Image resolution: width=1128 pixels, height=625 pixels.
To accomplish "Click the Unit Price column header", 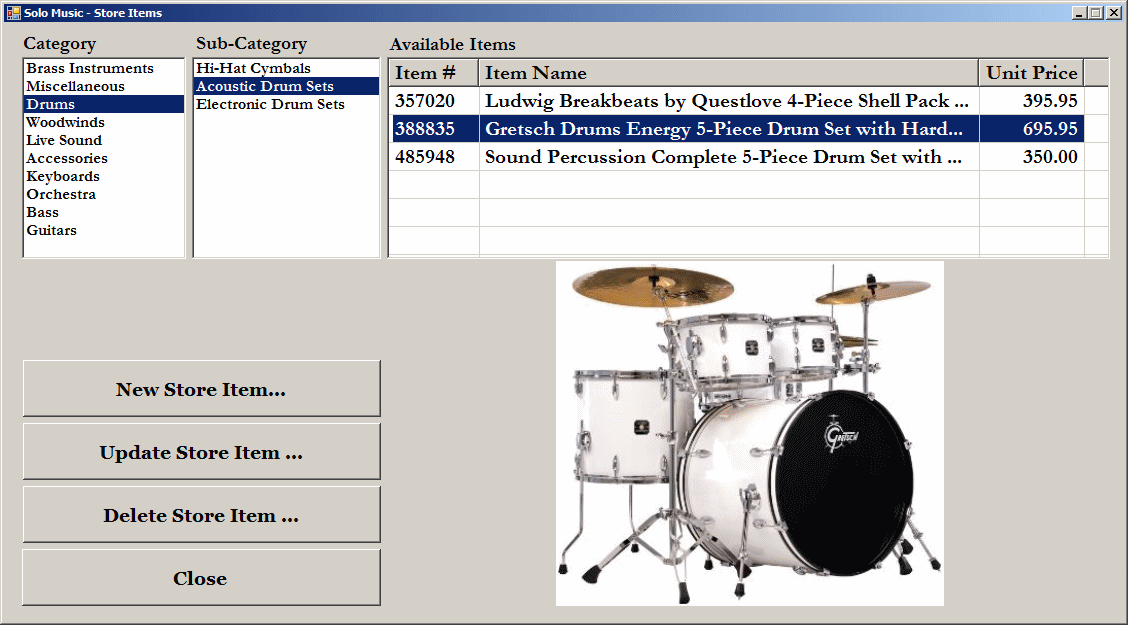I will [x=1032, y=73].
